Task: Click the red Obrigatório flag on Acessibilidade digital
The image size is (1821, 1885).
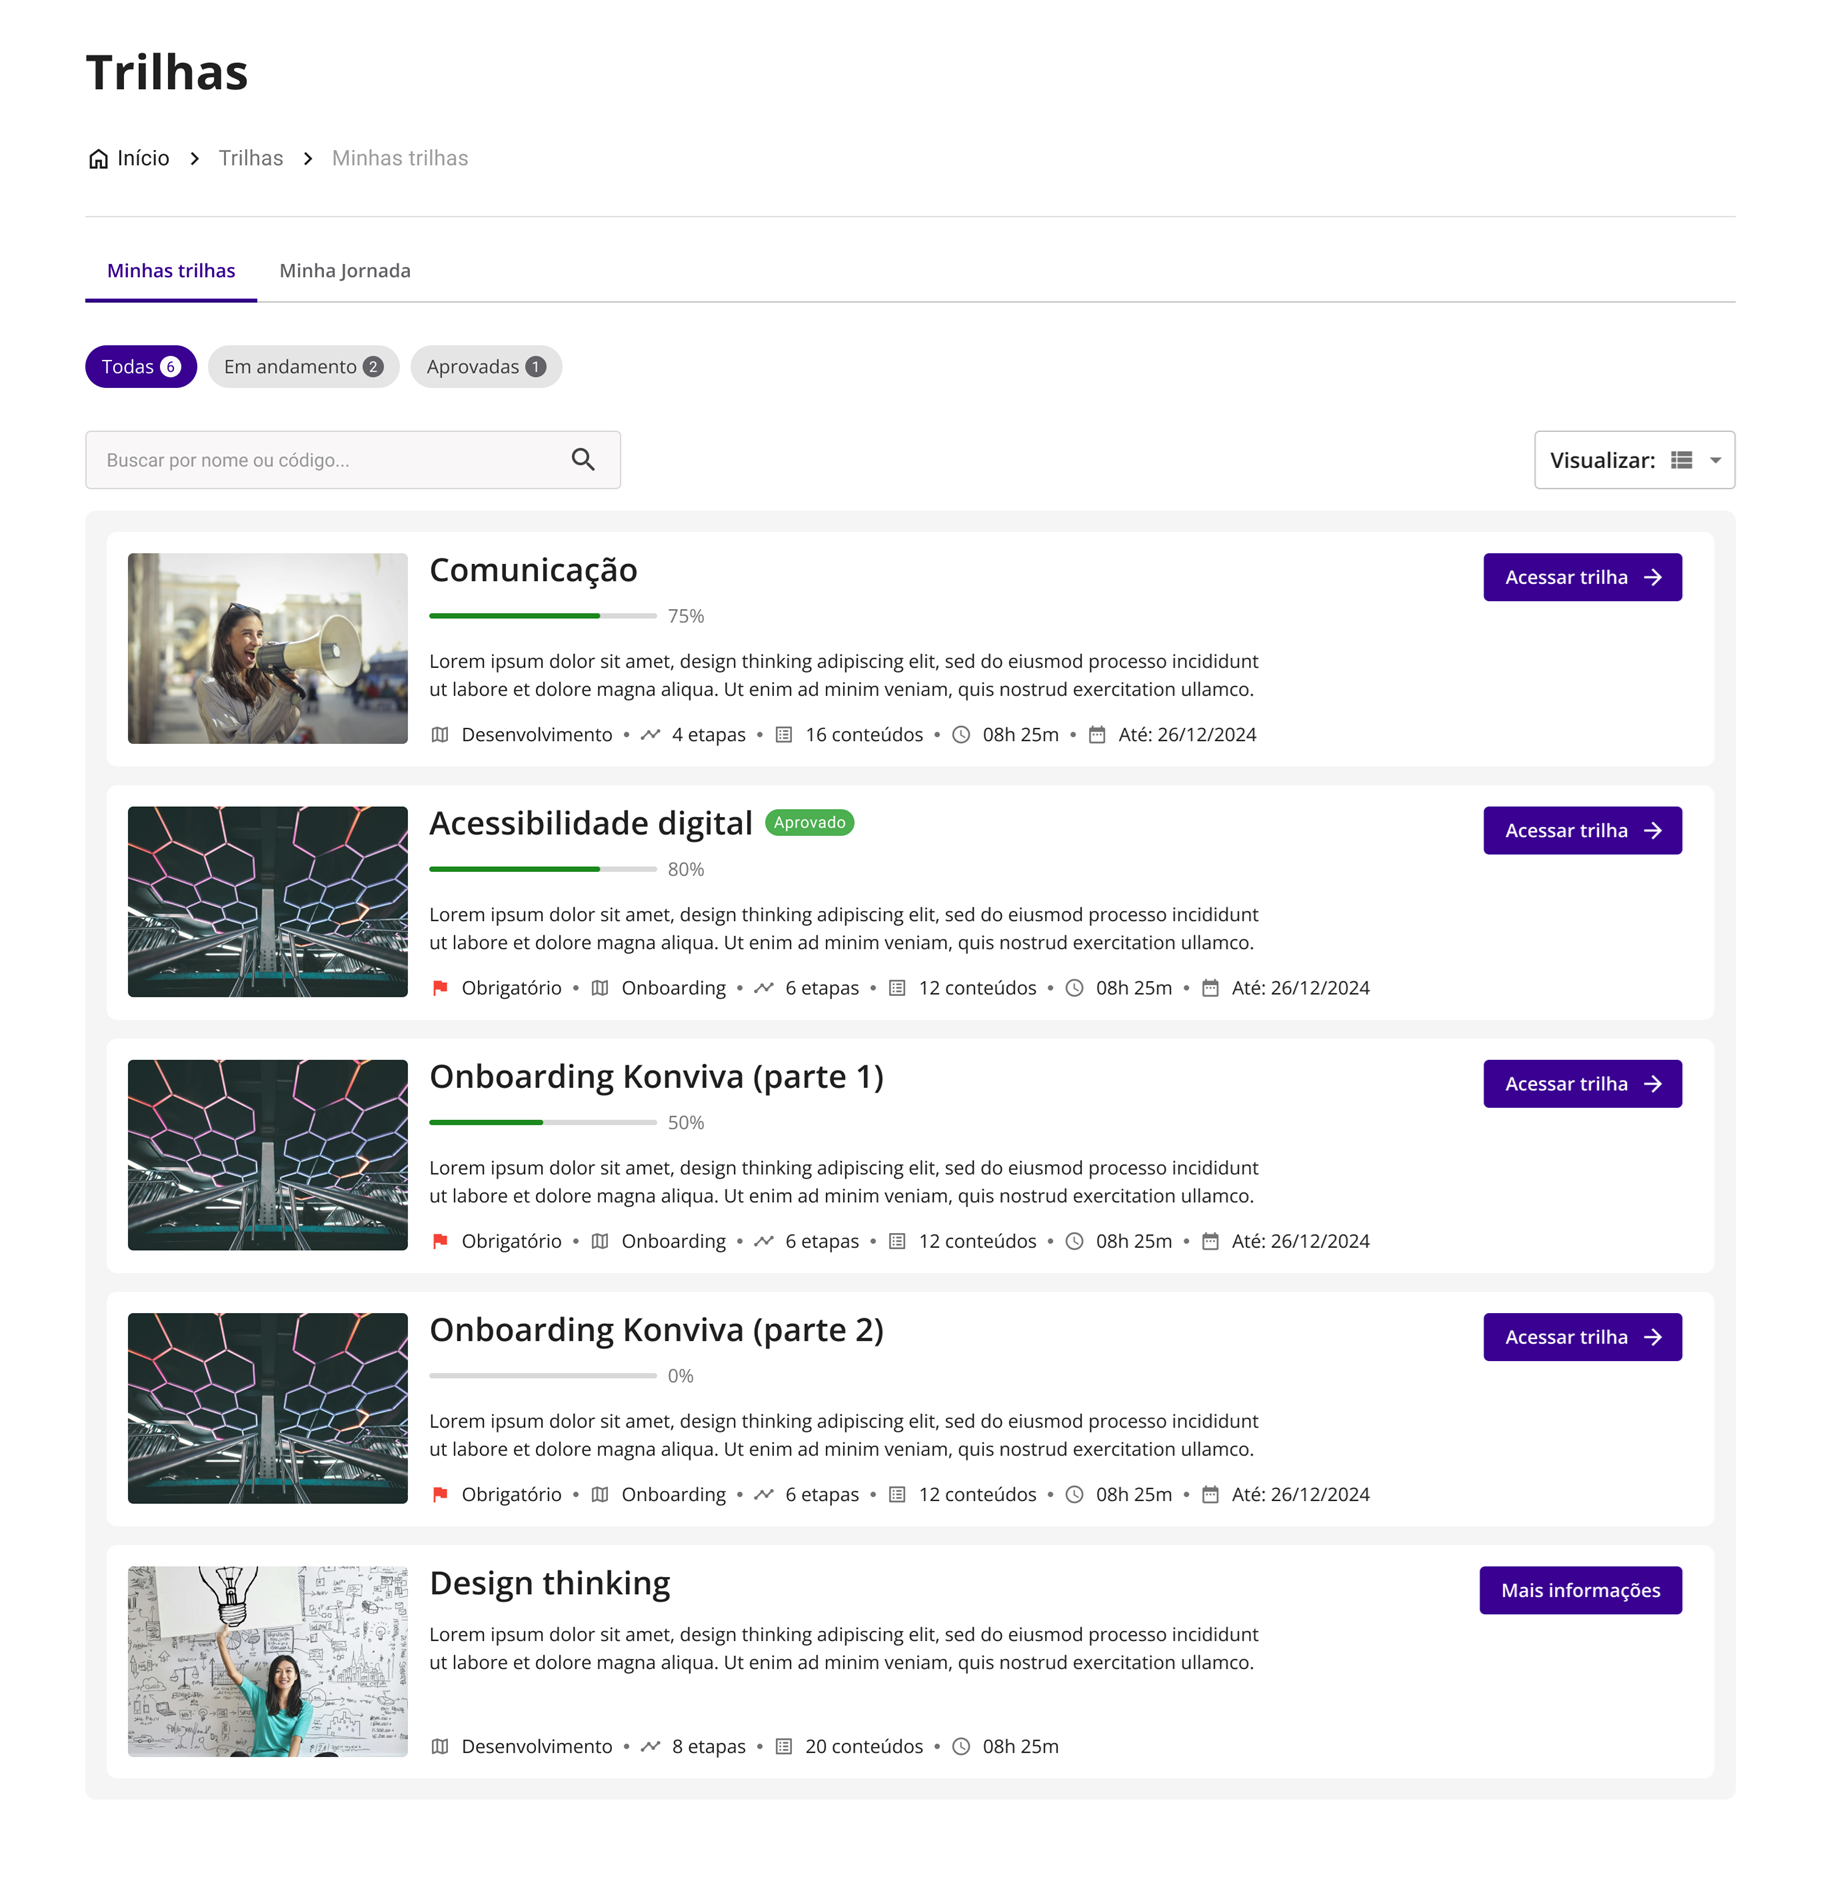Action: tap(439, 987)
